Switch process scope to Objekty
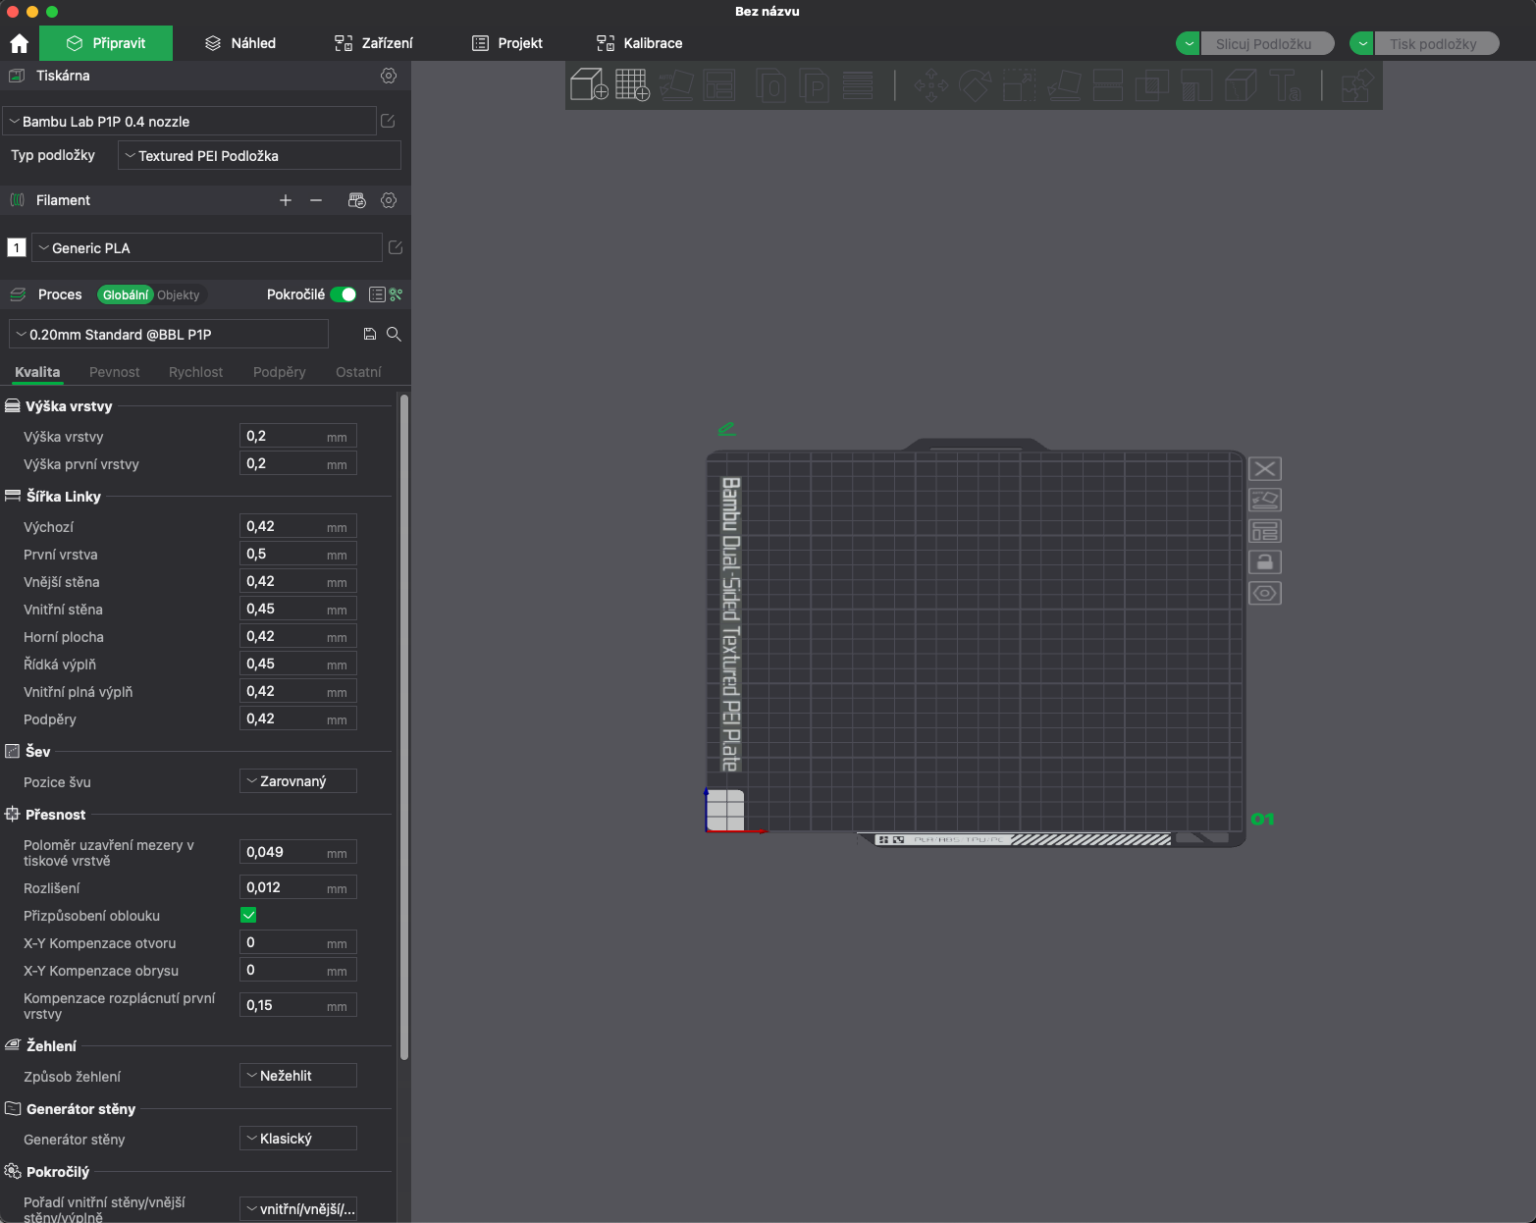The height and width of the screenshot is (1223, 1536). tap(179, 295)
